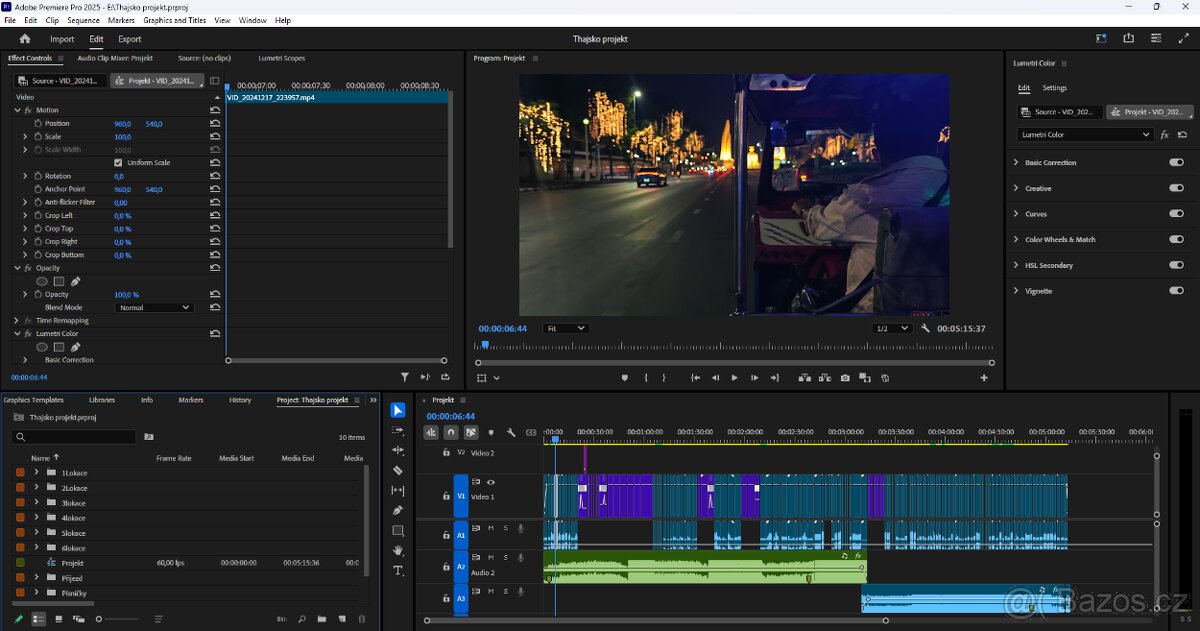
Task: Expand the Creative section in Lumetri Color
Action: point(1016,188)
